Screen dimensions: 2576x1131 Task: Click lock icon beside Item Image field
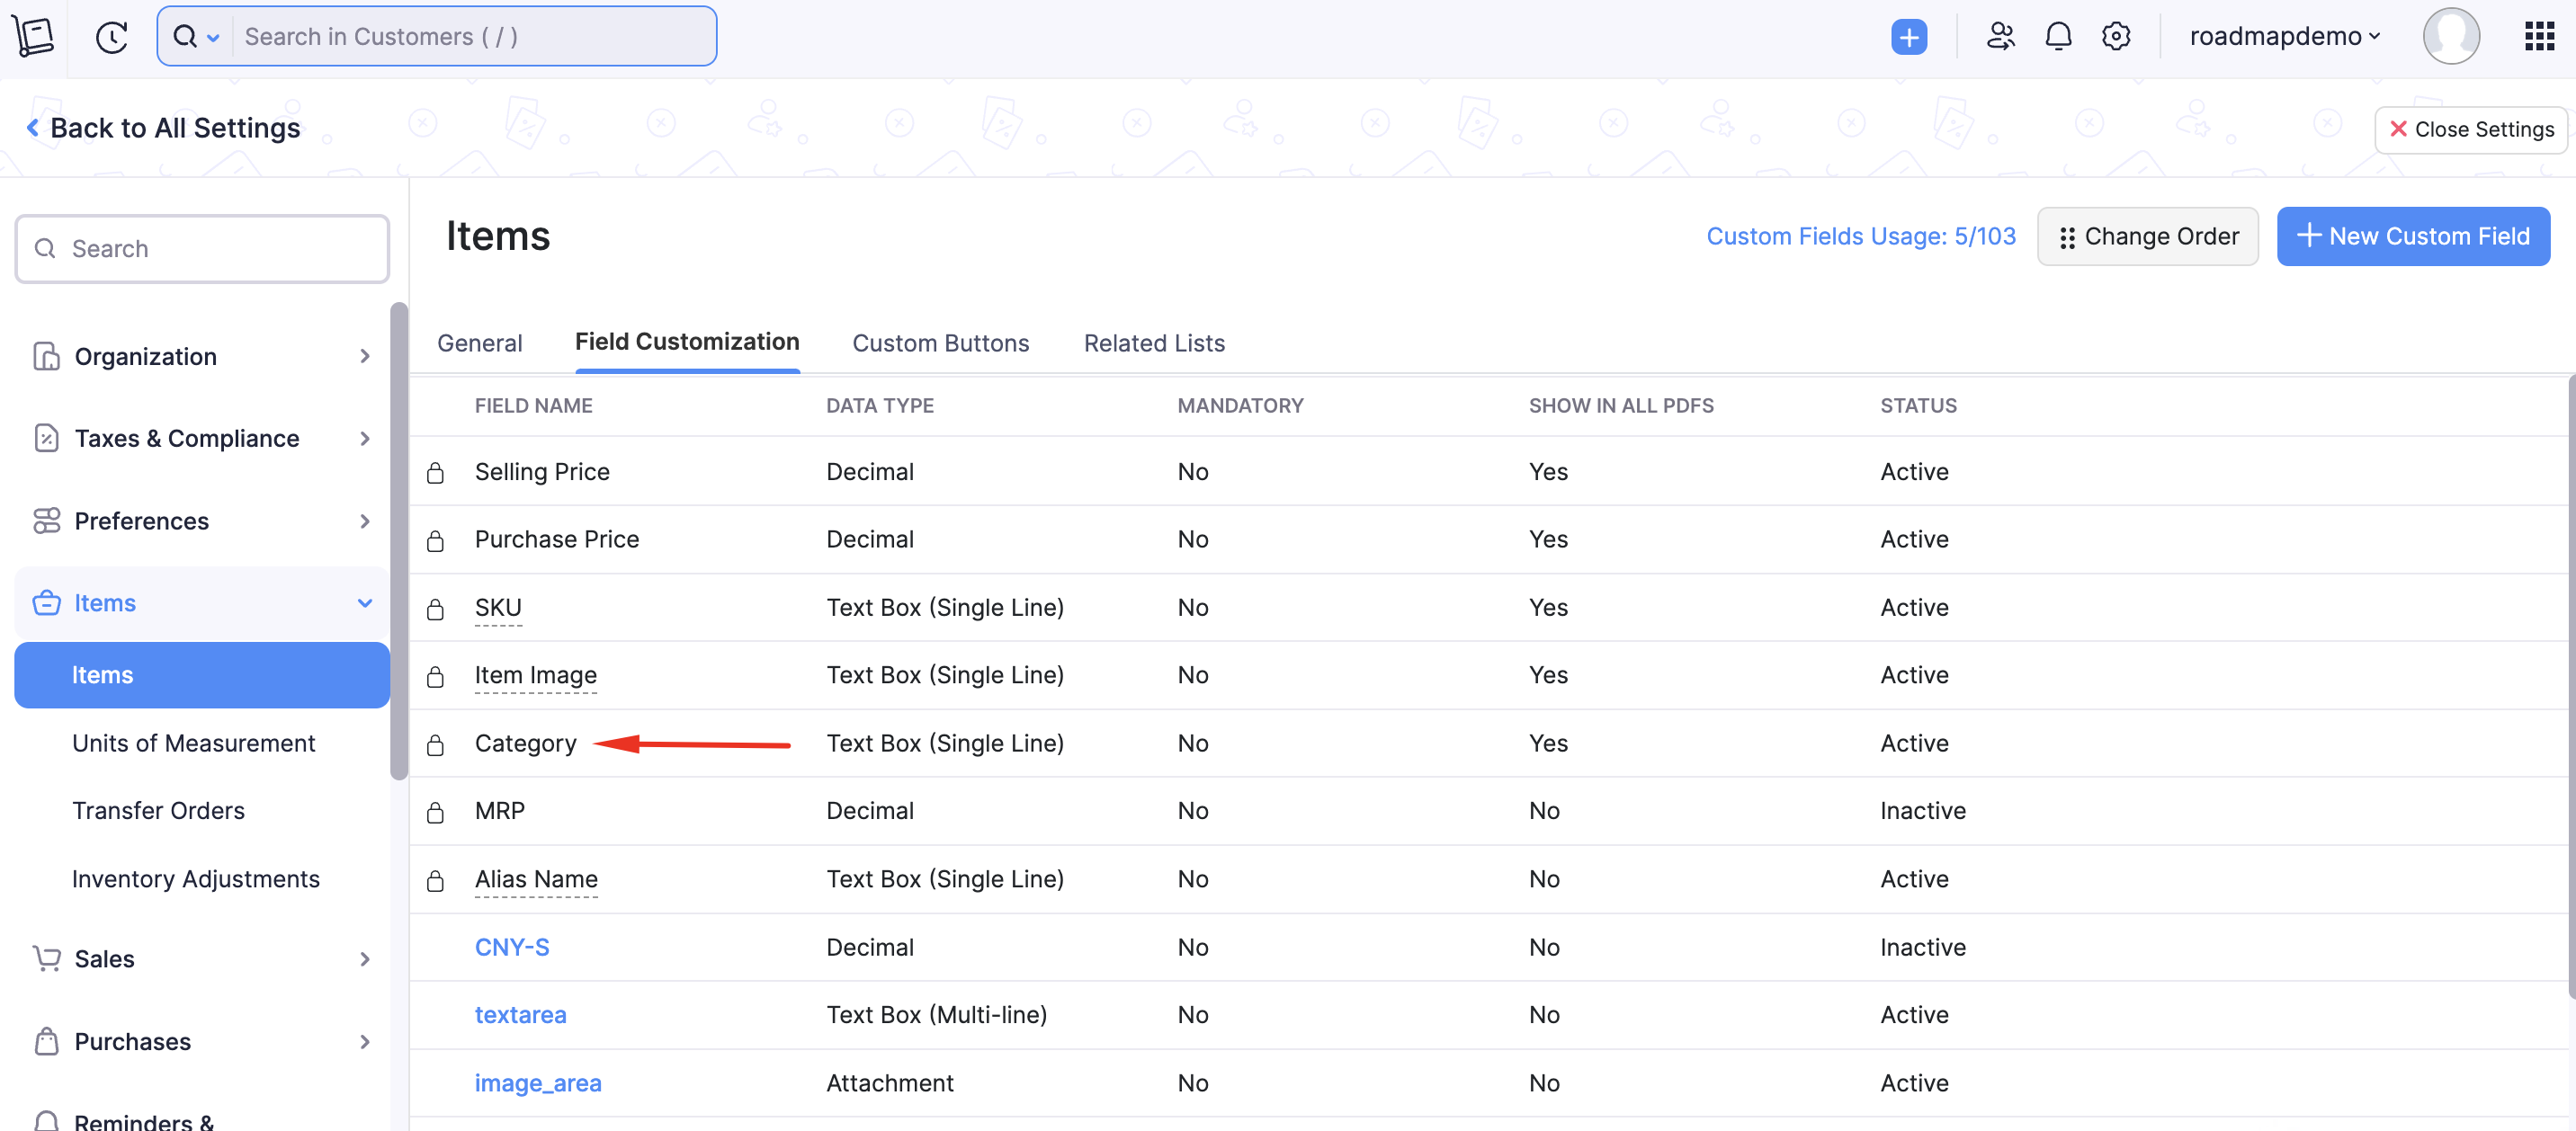tap(435, 676)
